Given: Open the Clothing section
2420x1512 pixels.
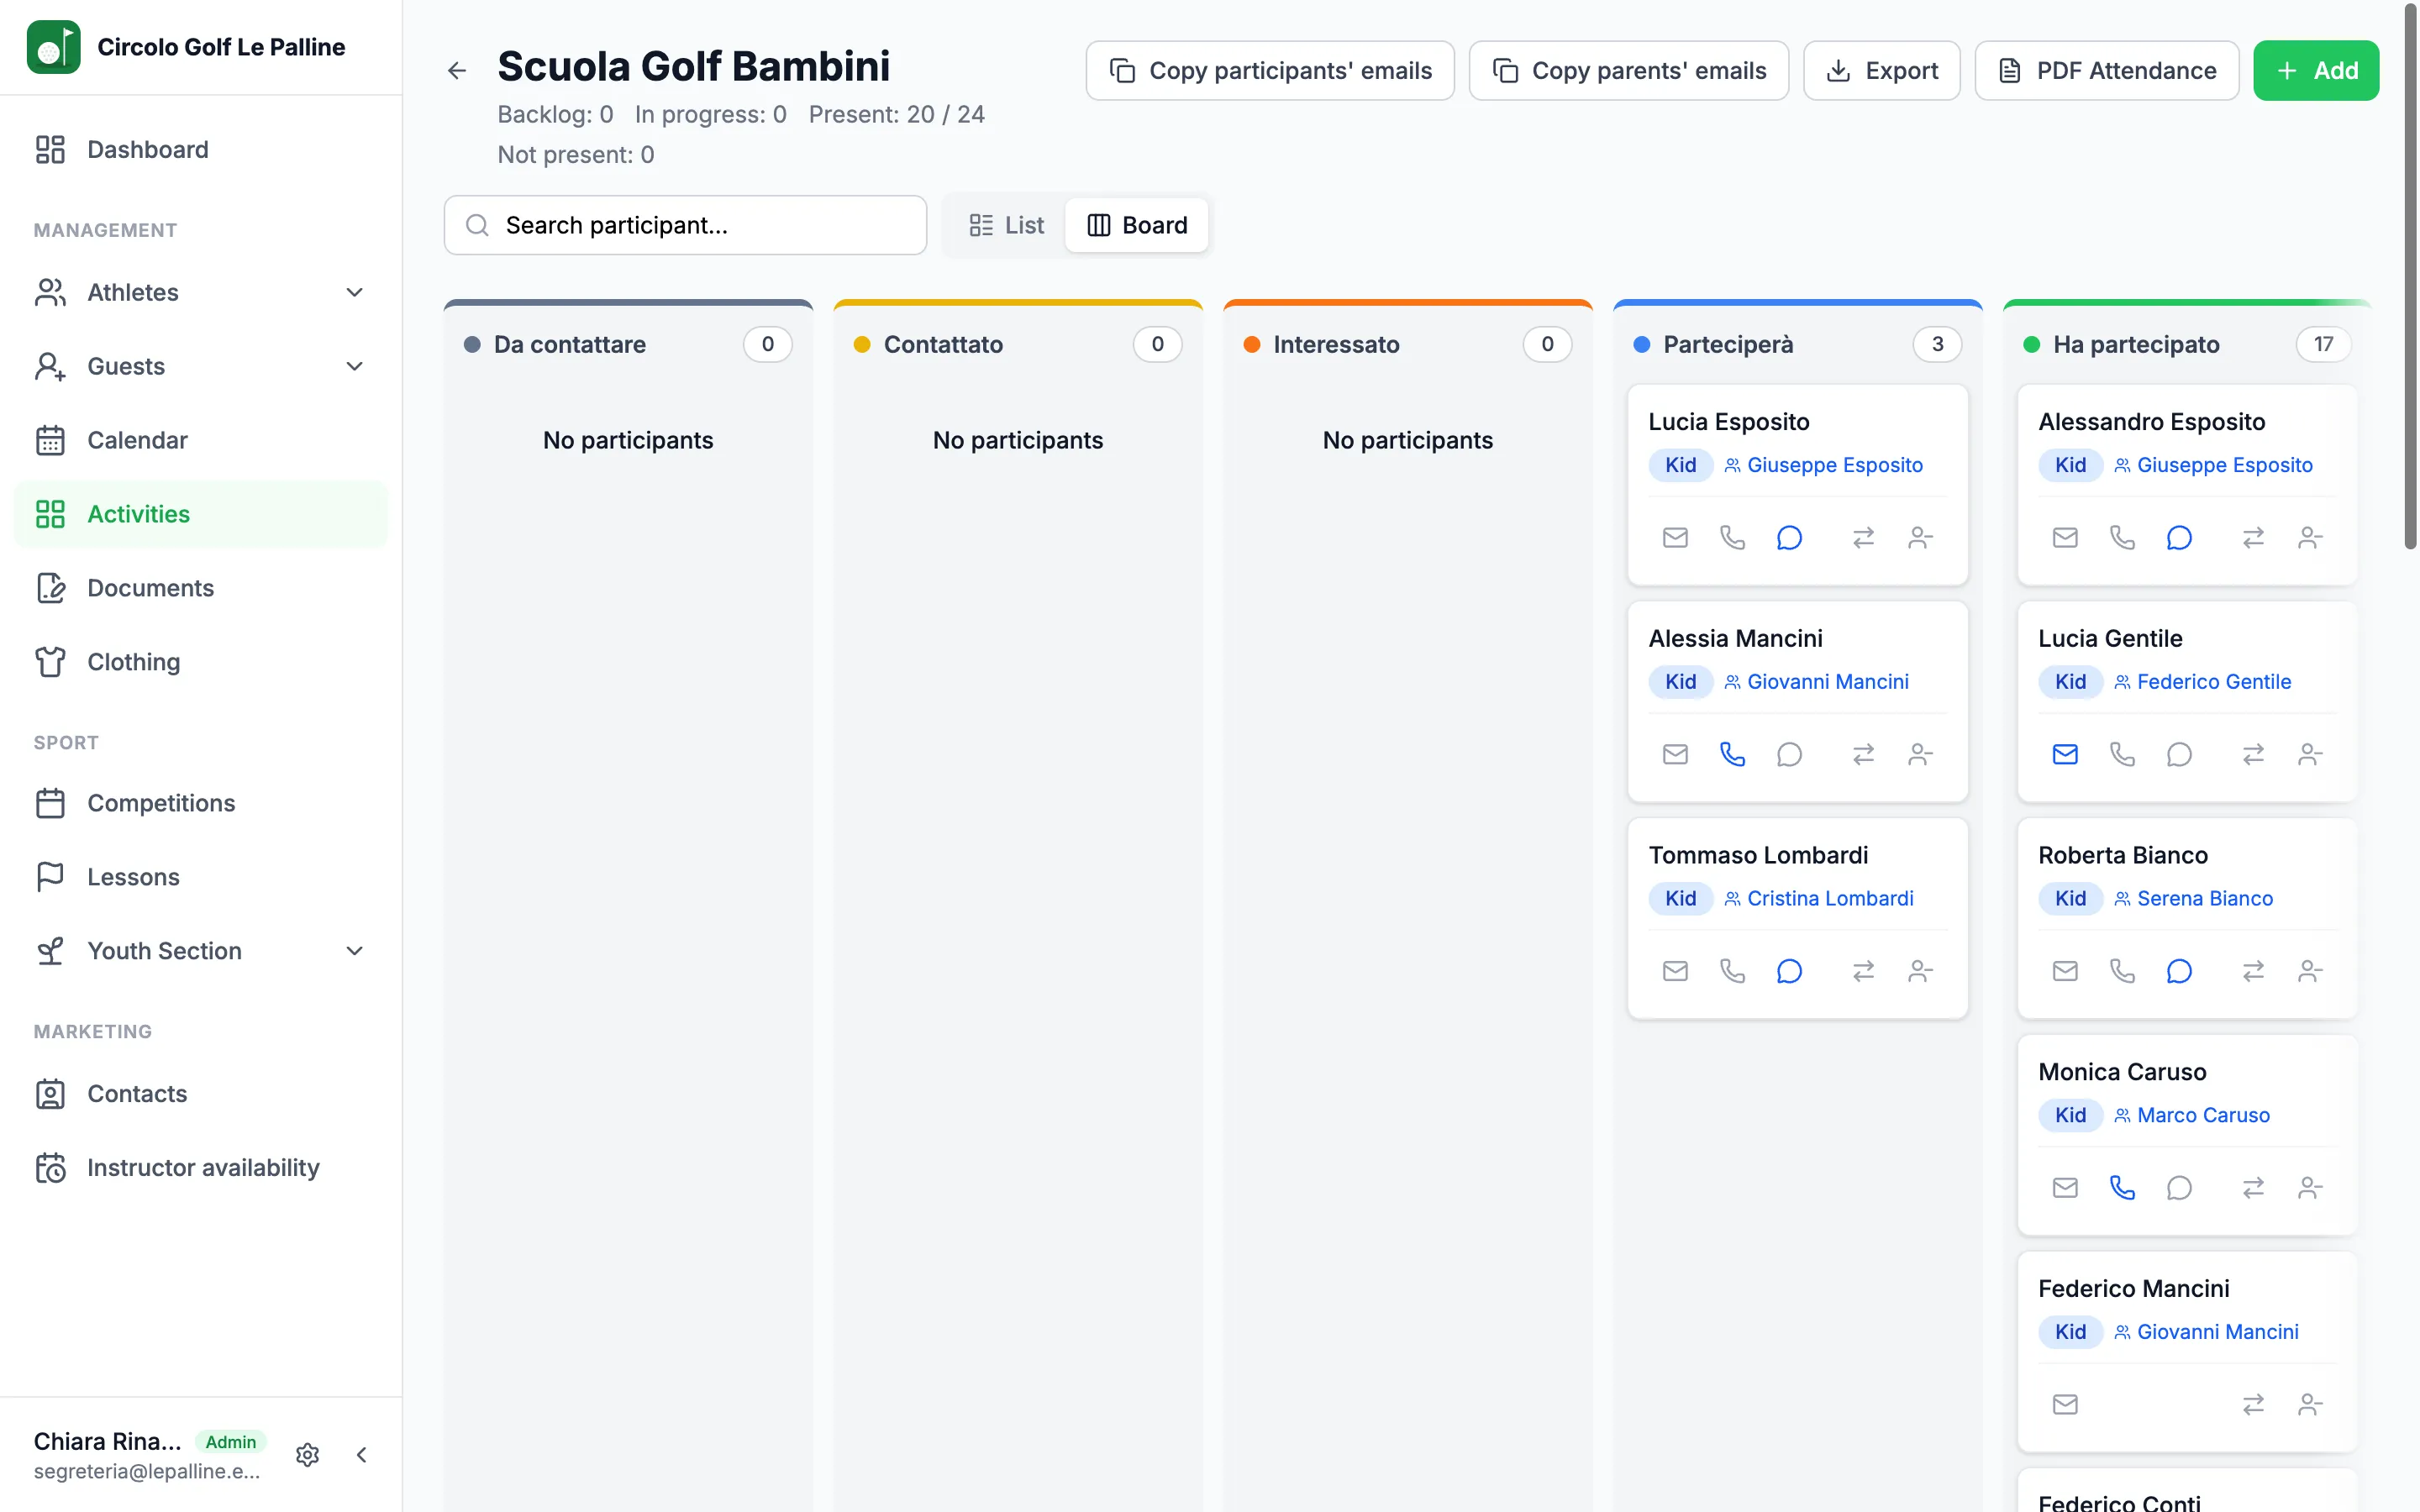Looking at the screenshot, I should coord(201,662).
